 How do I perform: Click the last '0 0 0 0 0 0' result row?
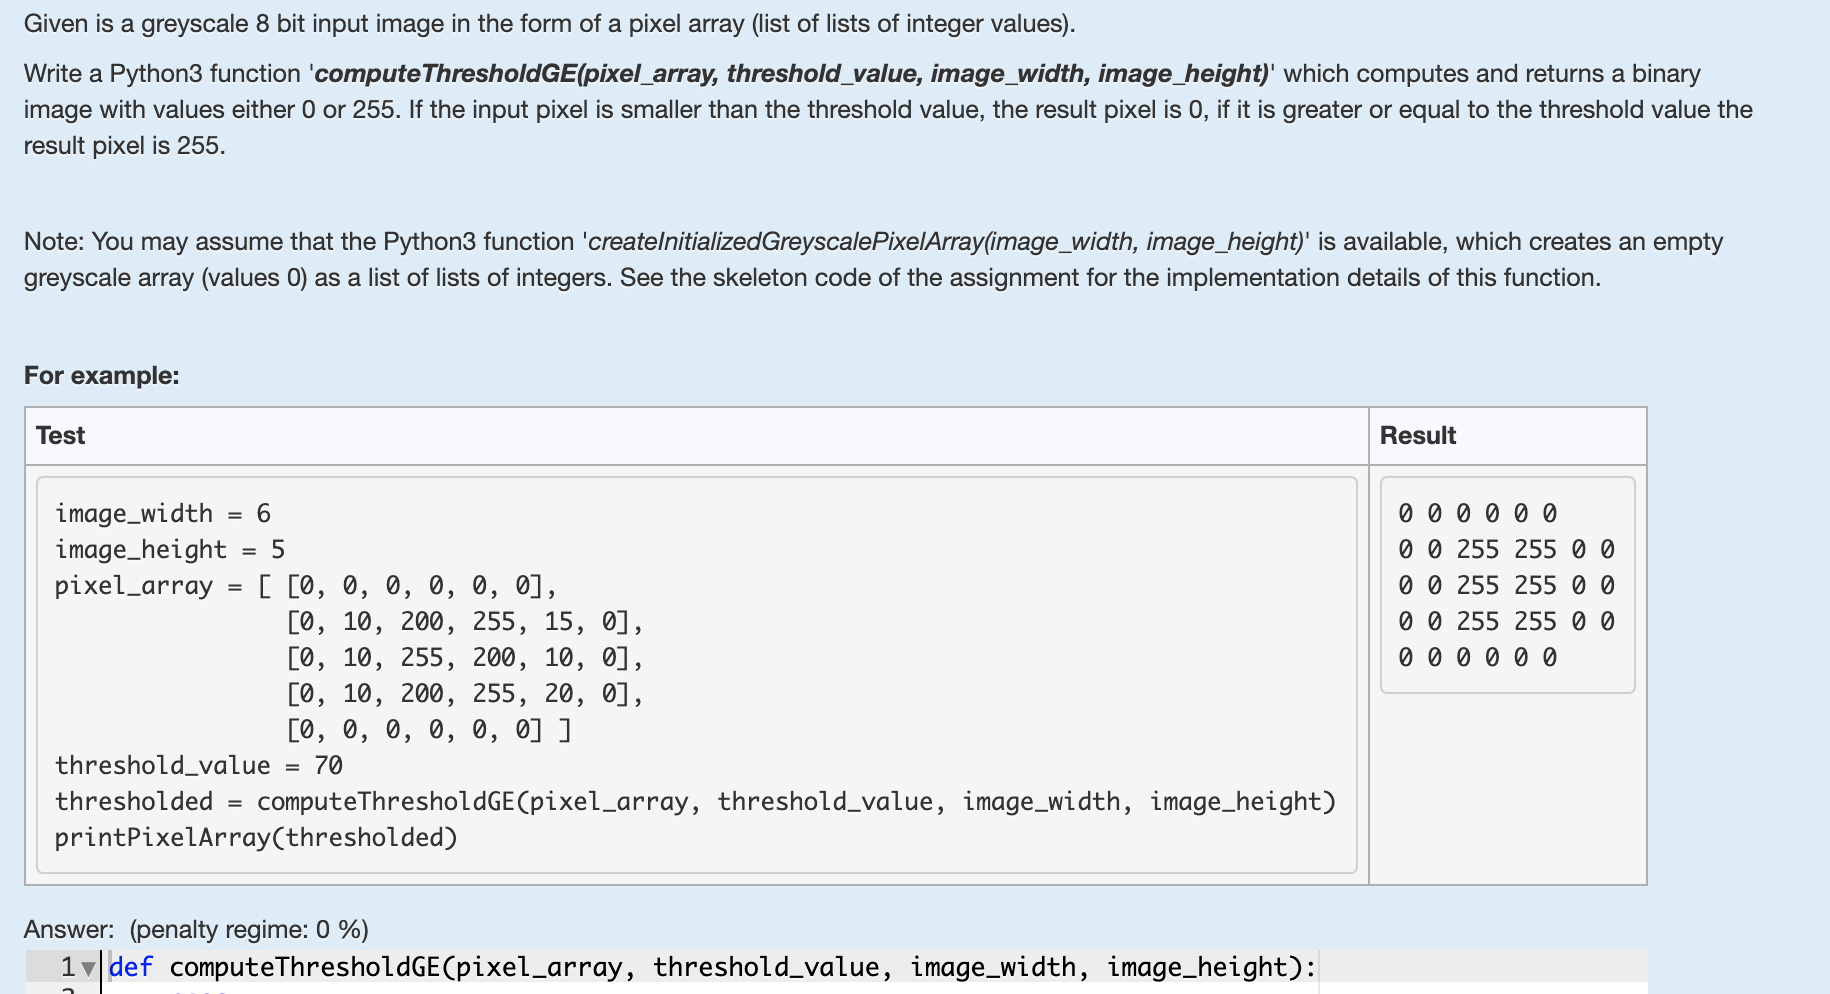tap(1477, 658)
